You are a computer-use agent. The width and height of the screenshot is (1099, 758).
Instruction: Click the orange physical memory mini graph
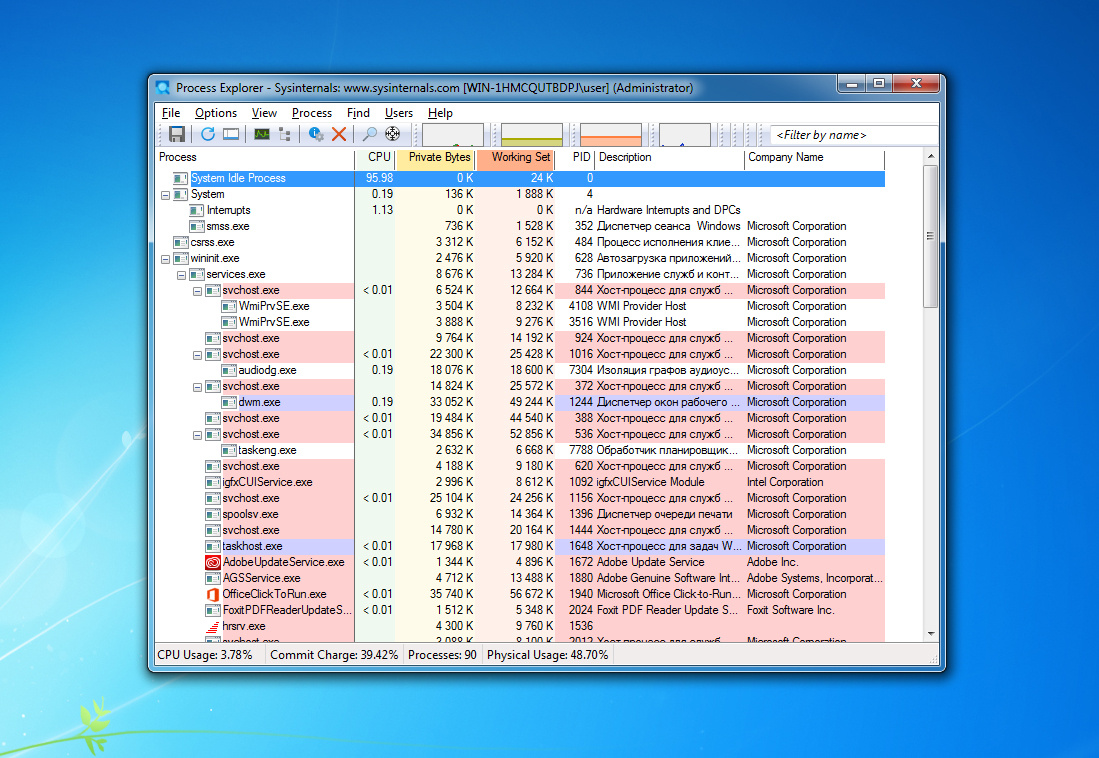coord(610,135)
